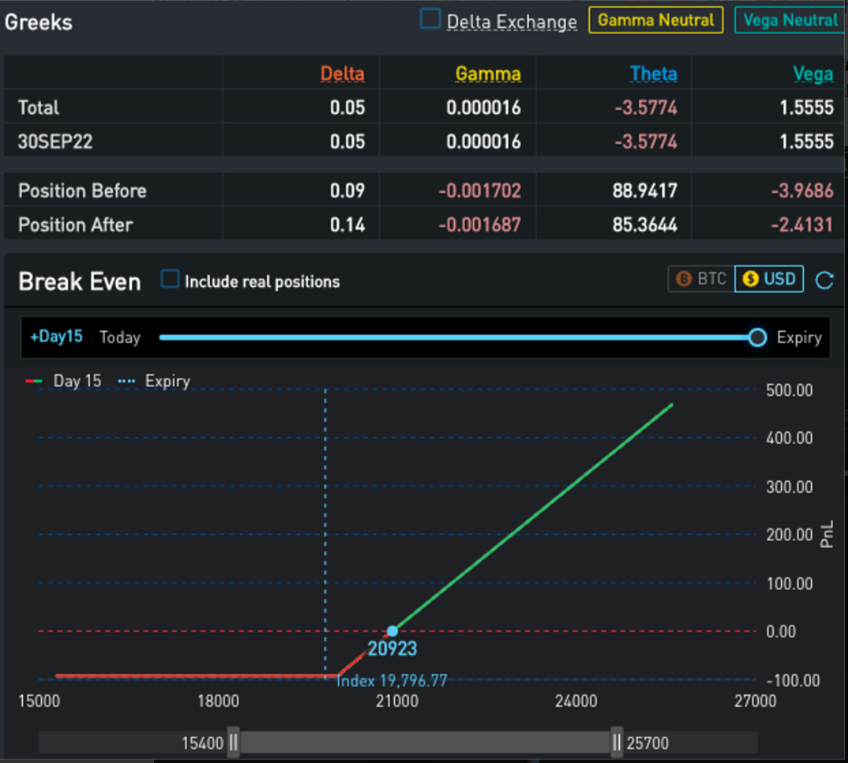Enable the Delta Exchange checkbox
Screen dimensions: 848x763
430,19
